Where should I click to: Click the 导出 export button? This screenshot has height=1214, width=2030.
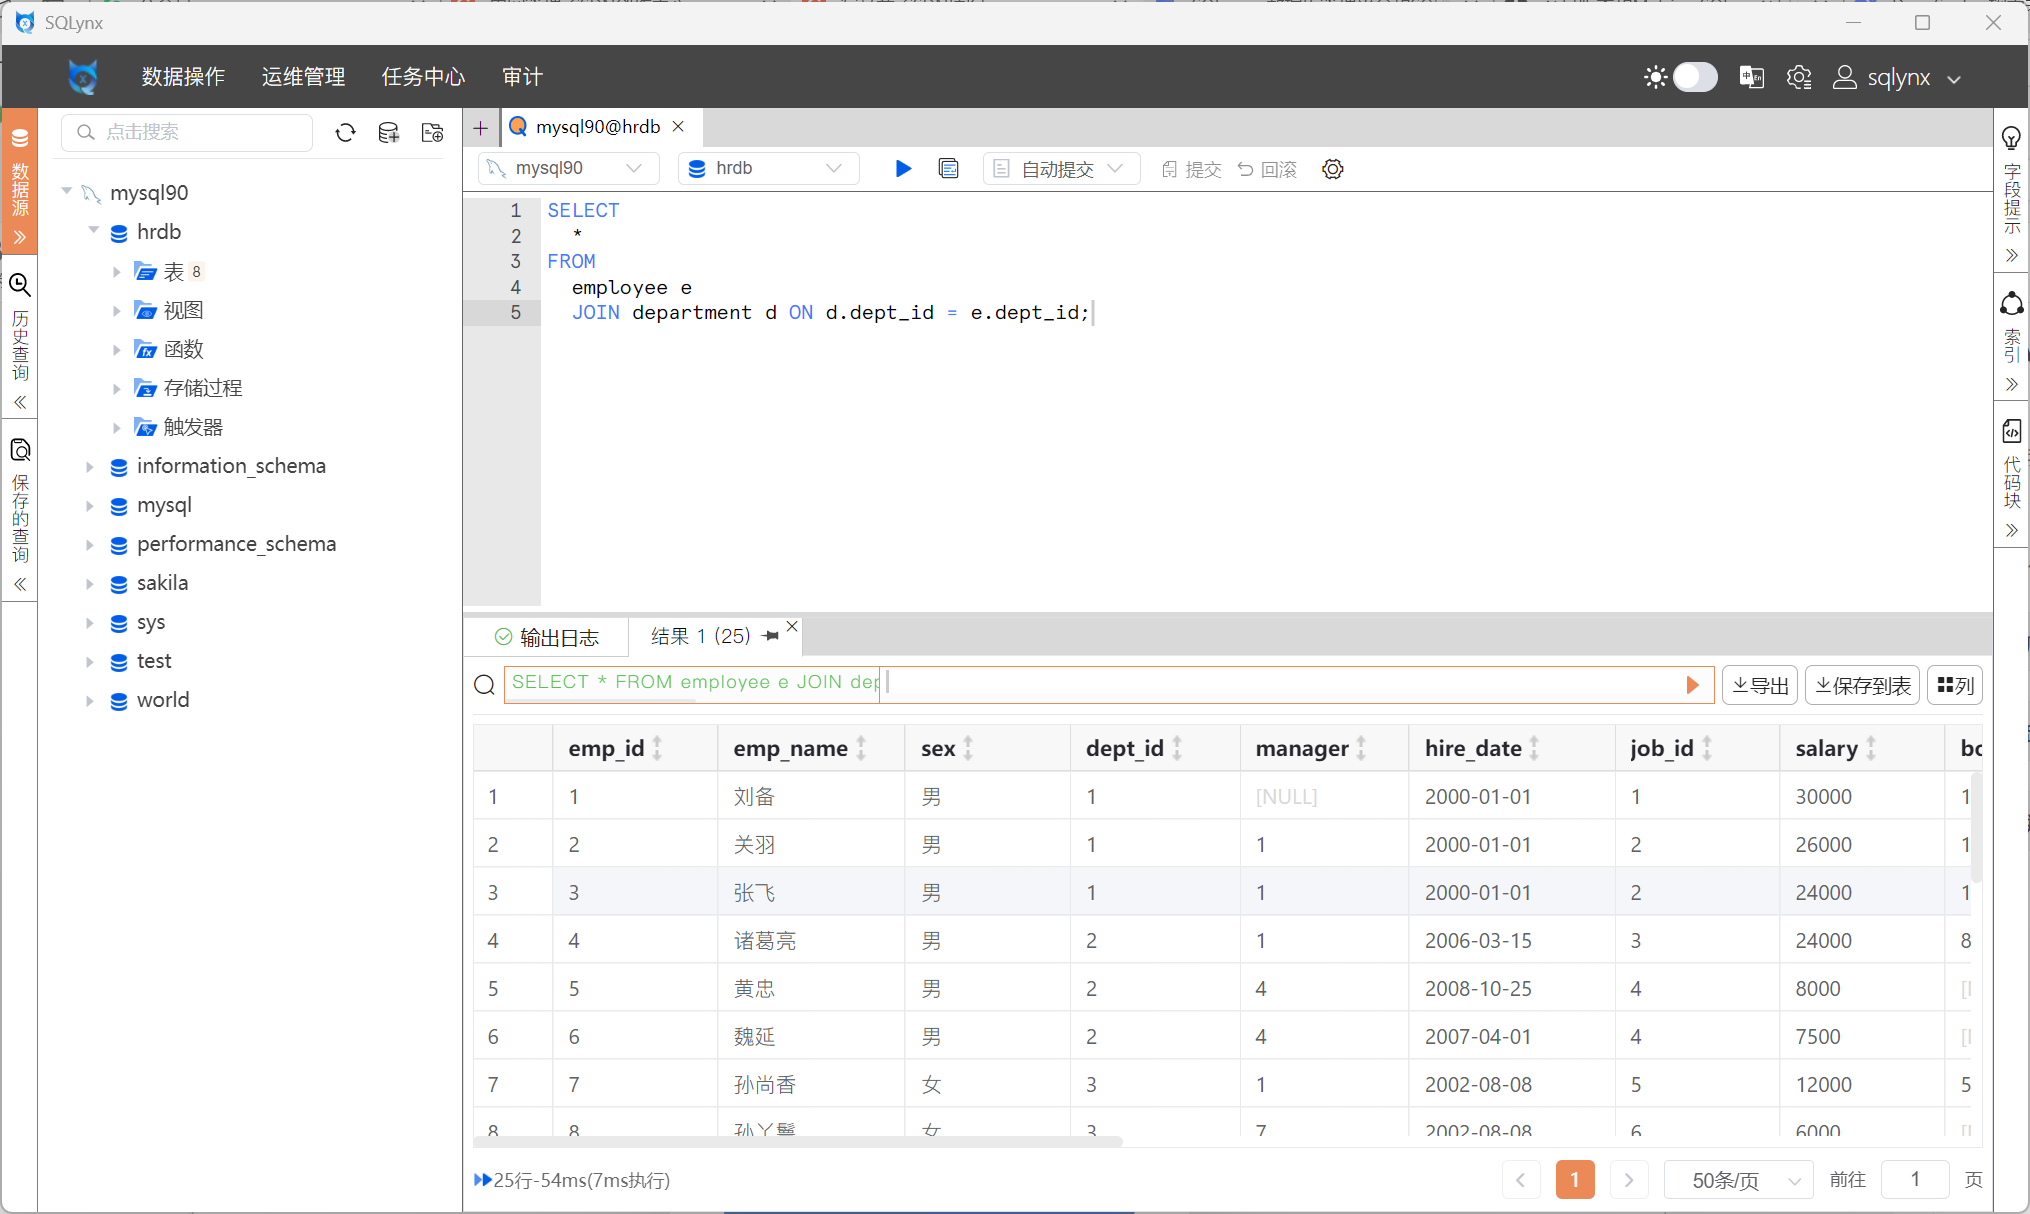pyautogui.click(x=1760, y=685)
